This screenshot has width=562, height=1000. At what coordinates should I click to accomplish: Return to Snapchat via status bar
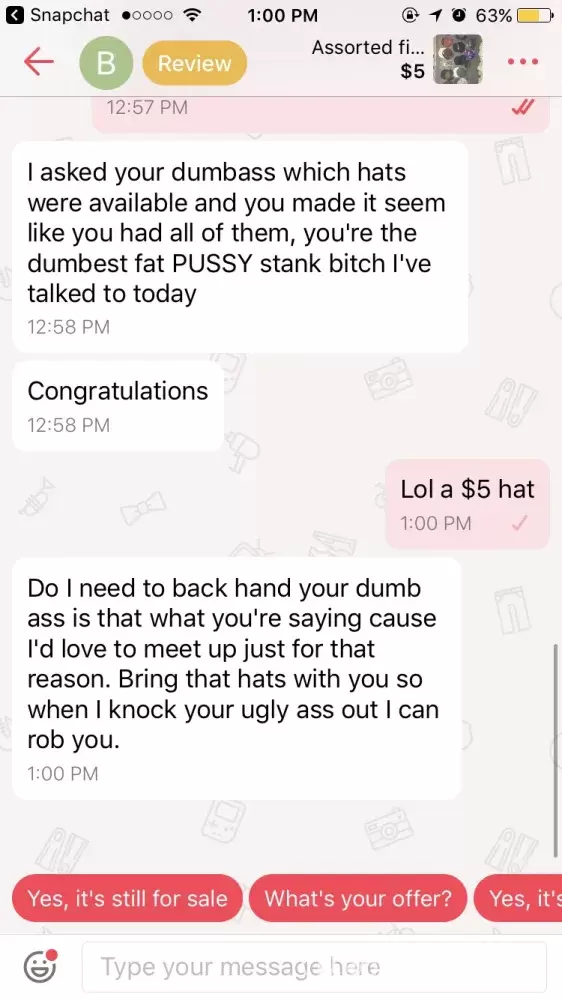click(x=58, y=15)
